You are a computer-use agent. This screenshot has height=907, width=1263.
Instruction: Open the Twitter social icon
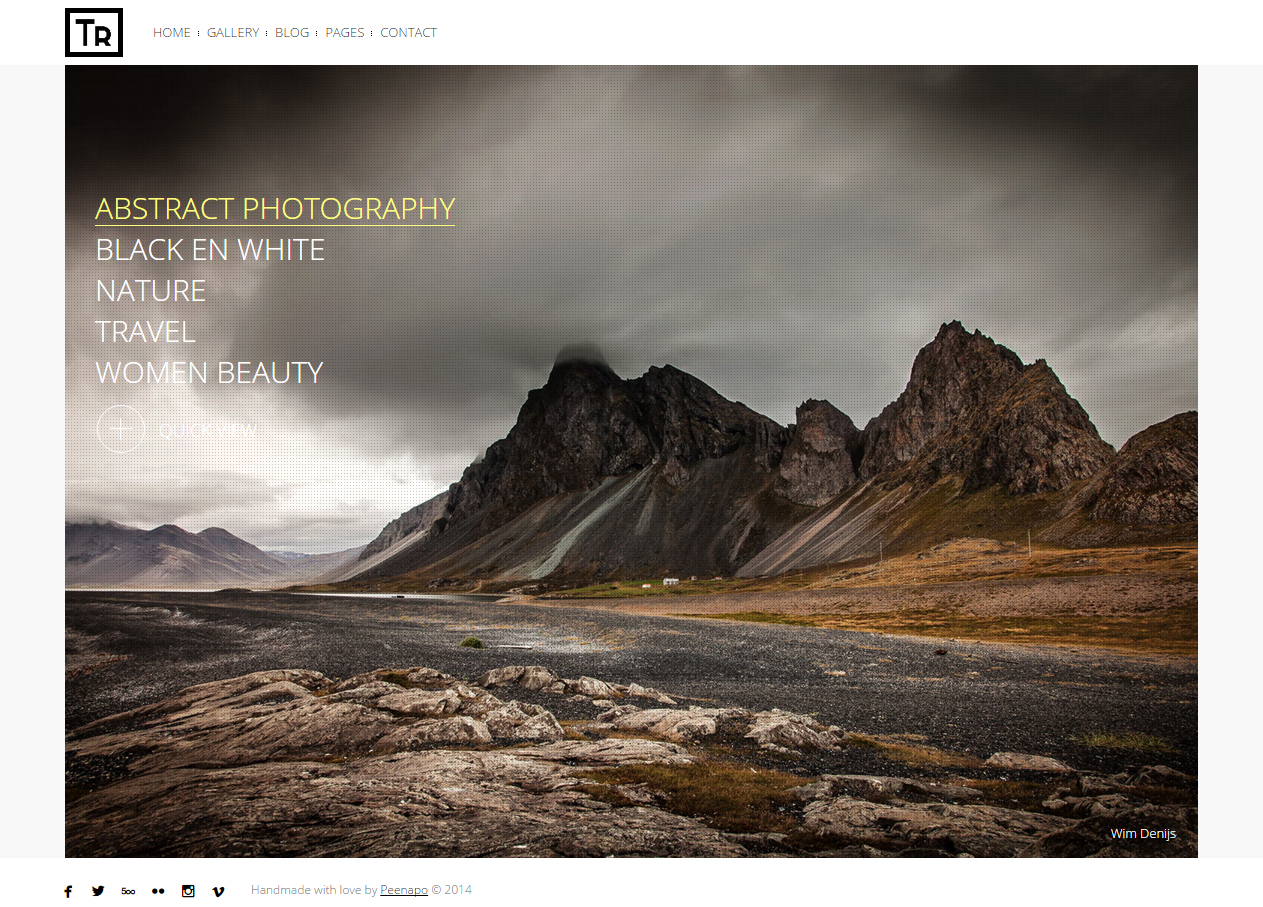(98, 891)
